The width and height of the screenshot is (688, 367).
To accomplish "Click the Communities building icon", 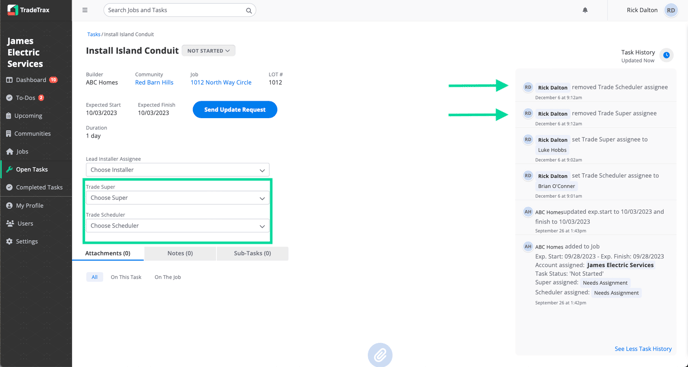I will [x=9, y=133].
